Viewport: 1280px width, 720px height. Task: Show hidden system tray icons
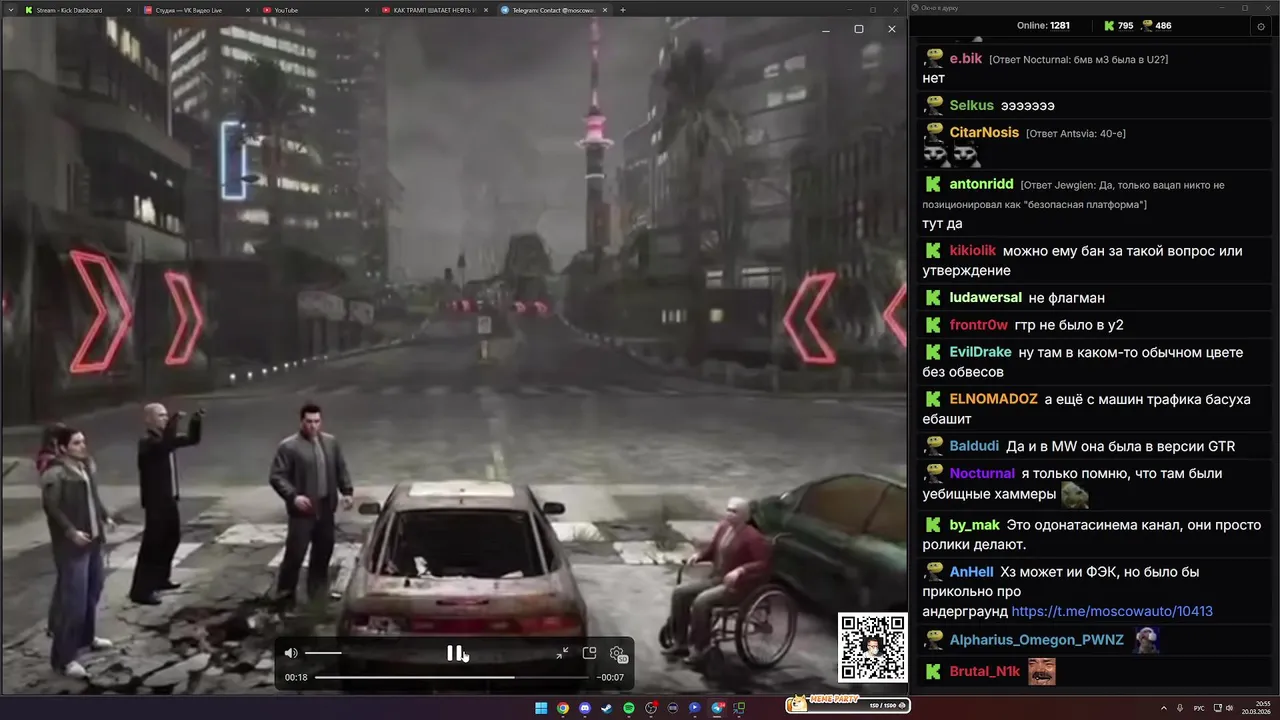(x=1164, y=708)
